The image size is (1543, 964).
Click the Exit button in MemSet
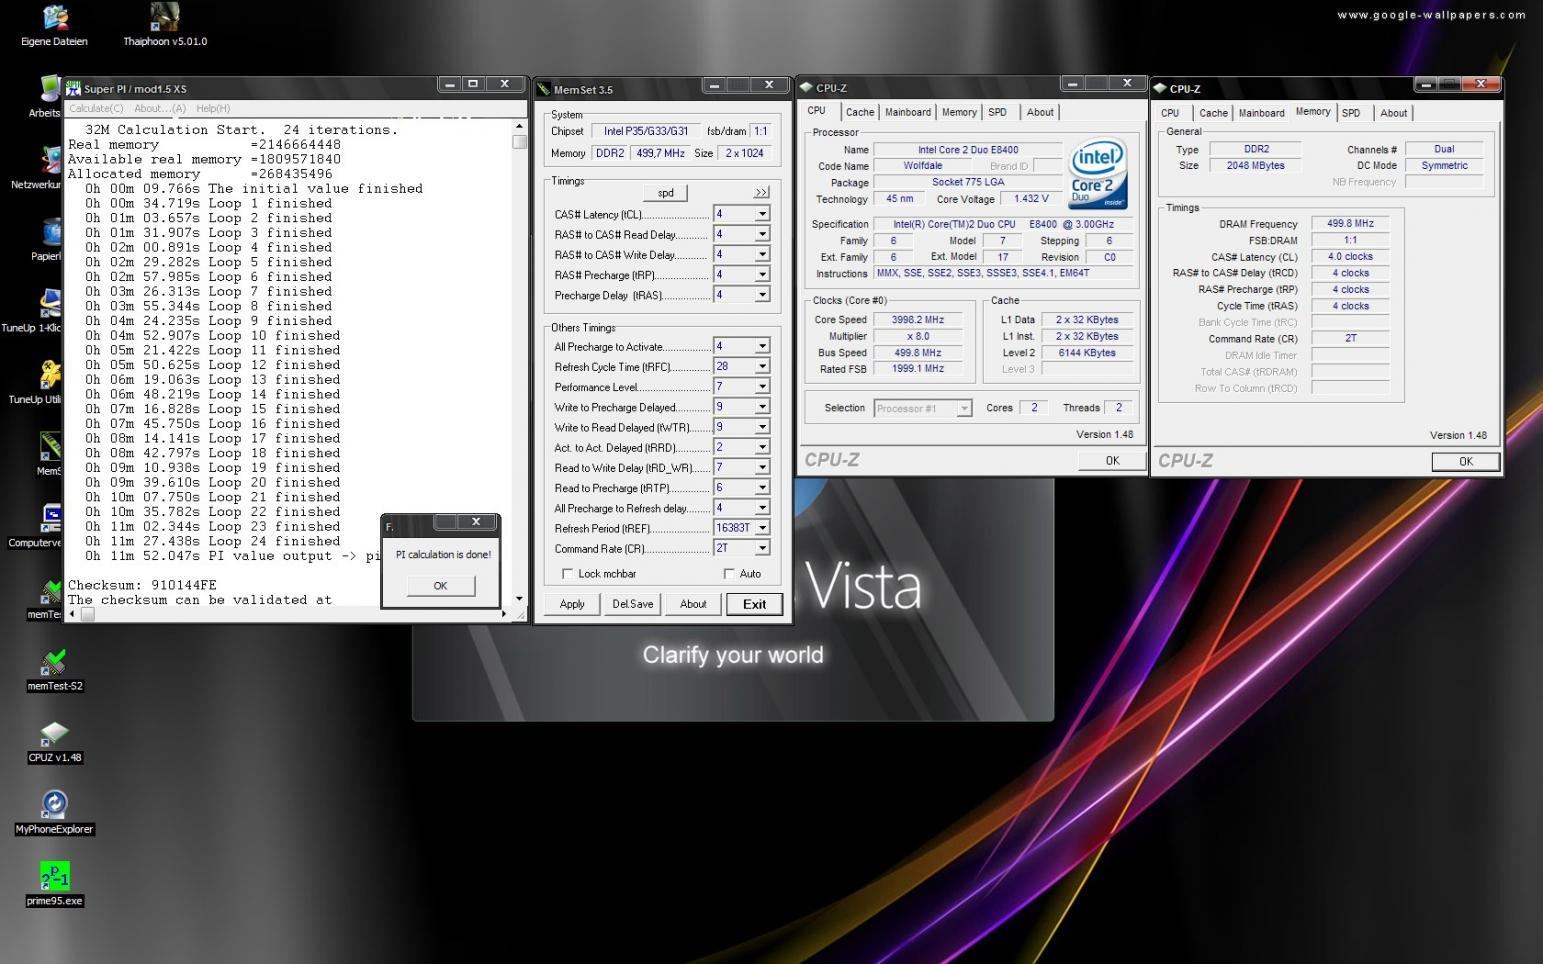[x=754, y=604]
